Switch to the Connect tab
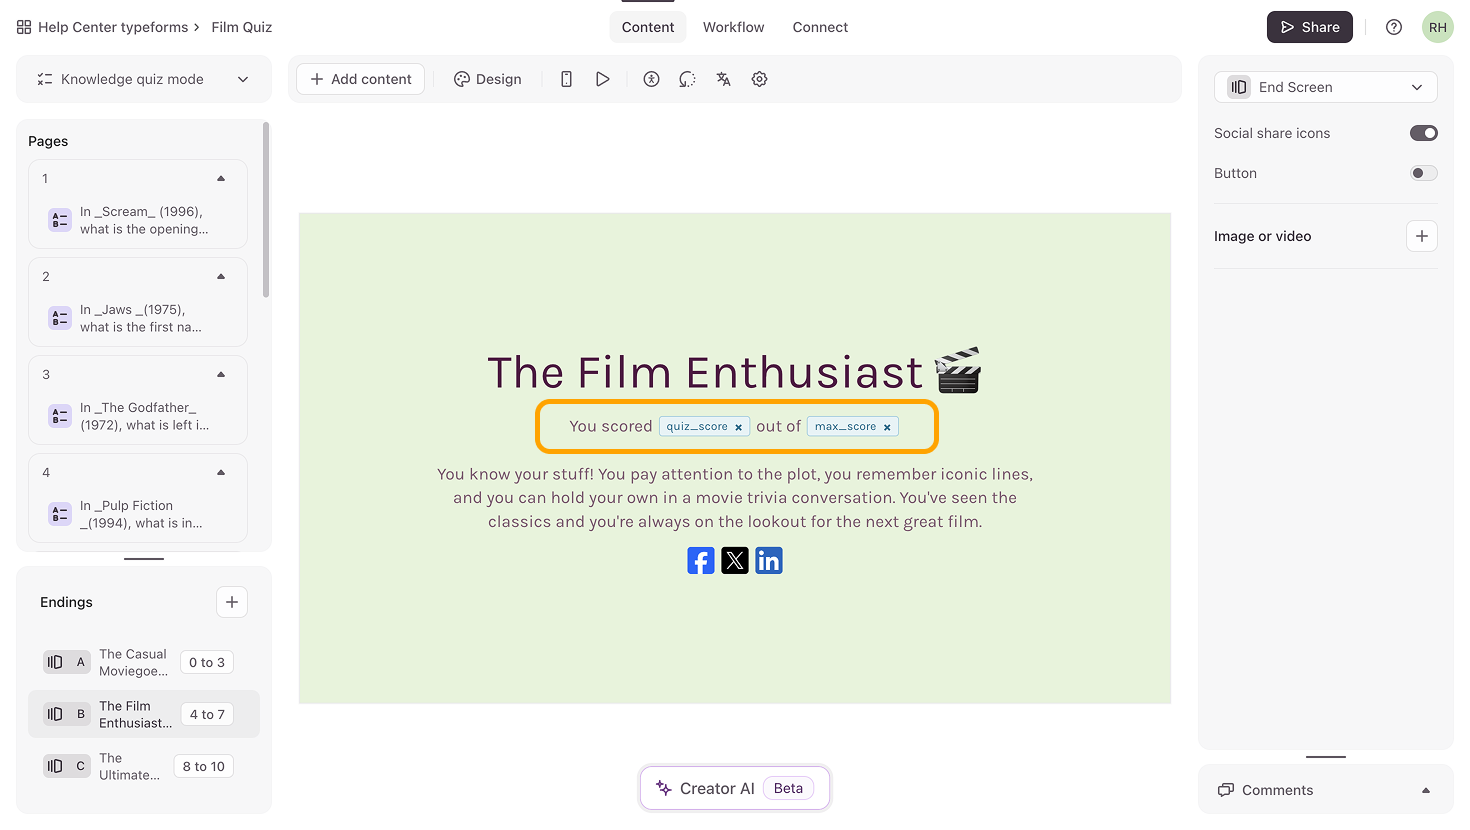The image size is (1470, 830). [820, 27]
